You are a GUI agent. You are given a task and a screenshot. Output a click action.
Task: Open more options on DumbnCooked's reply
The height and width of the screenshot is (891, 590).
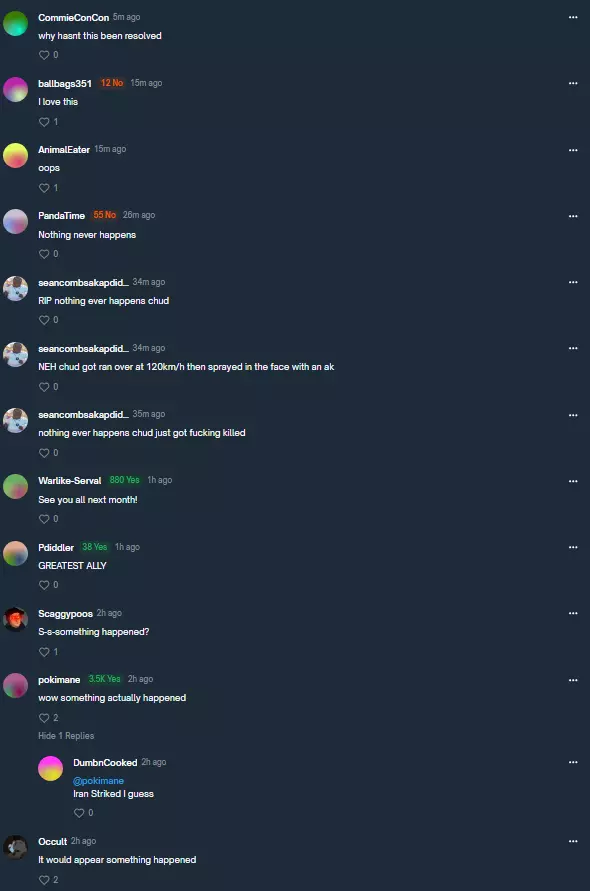pos(573,763)
